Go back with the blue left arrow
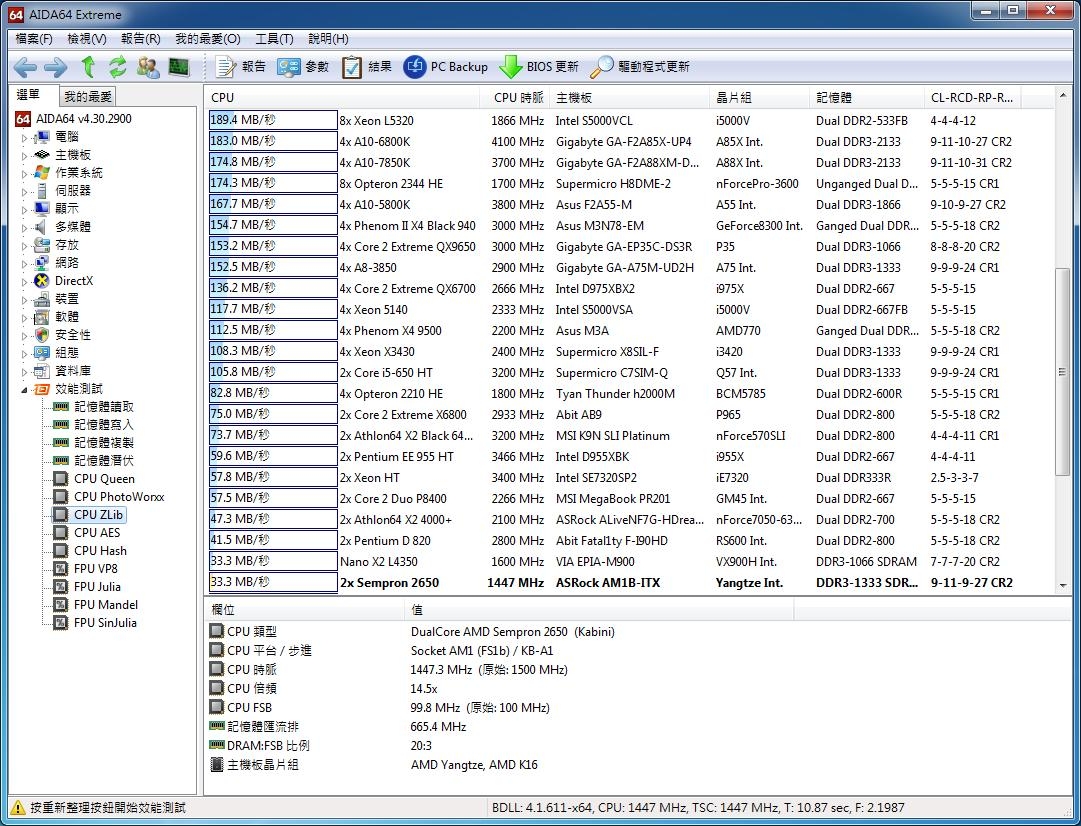This screenshot has height=826, width=1081. (x=25, y=67)
